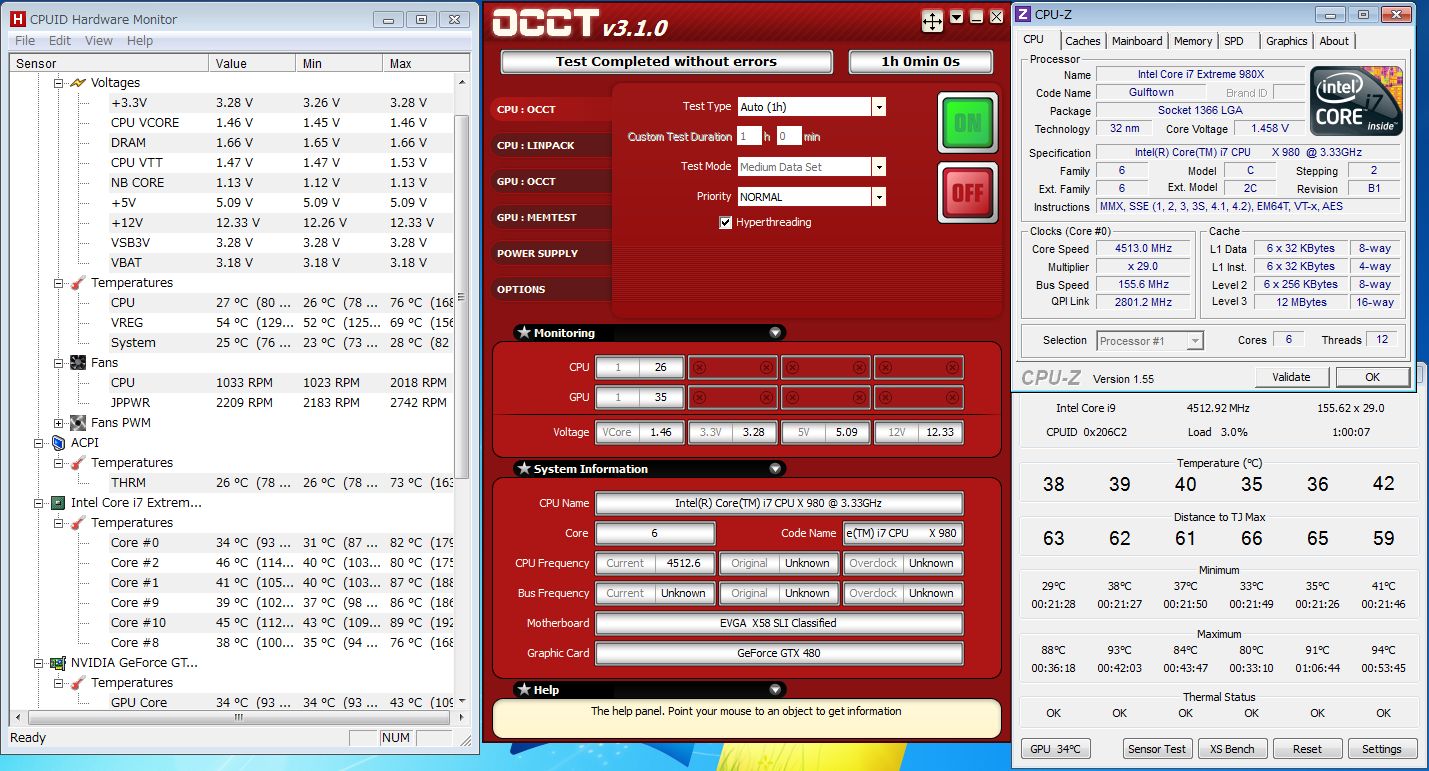Switch to the Graphics tab in CPU-Z
Viewport: 1429px width, 771px height.
click(1286, 41)
